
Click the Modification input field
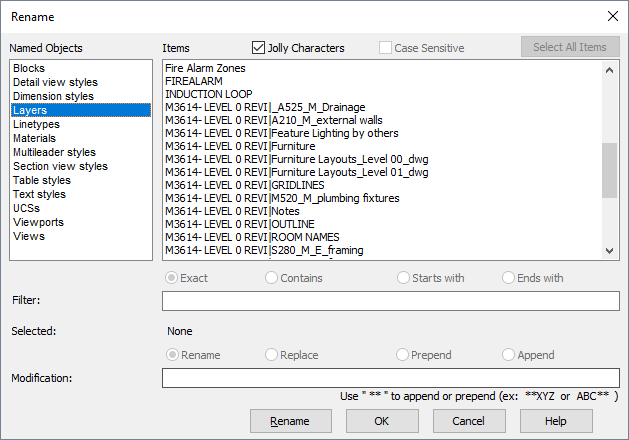391,378
